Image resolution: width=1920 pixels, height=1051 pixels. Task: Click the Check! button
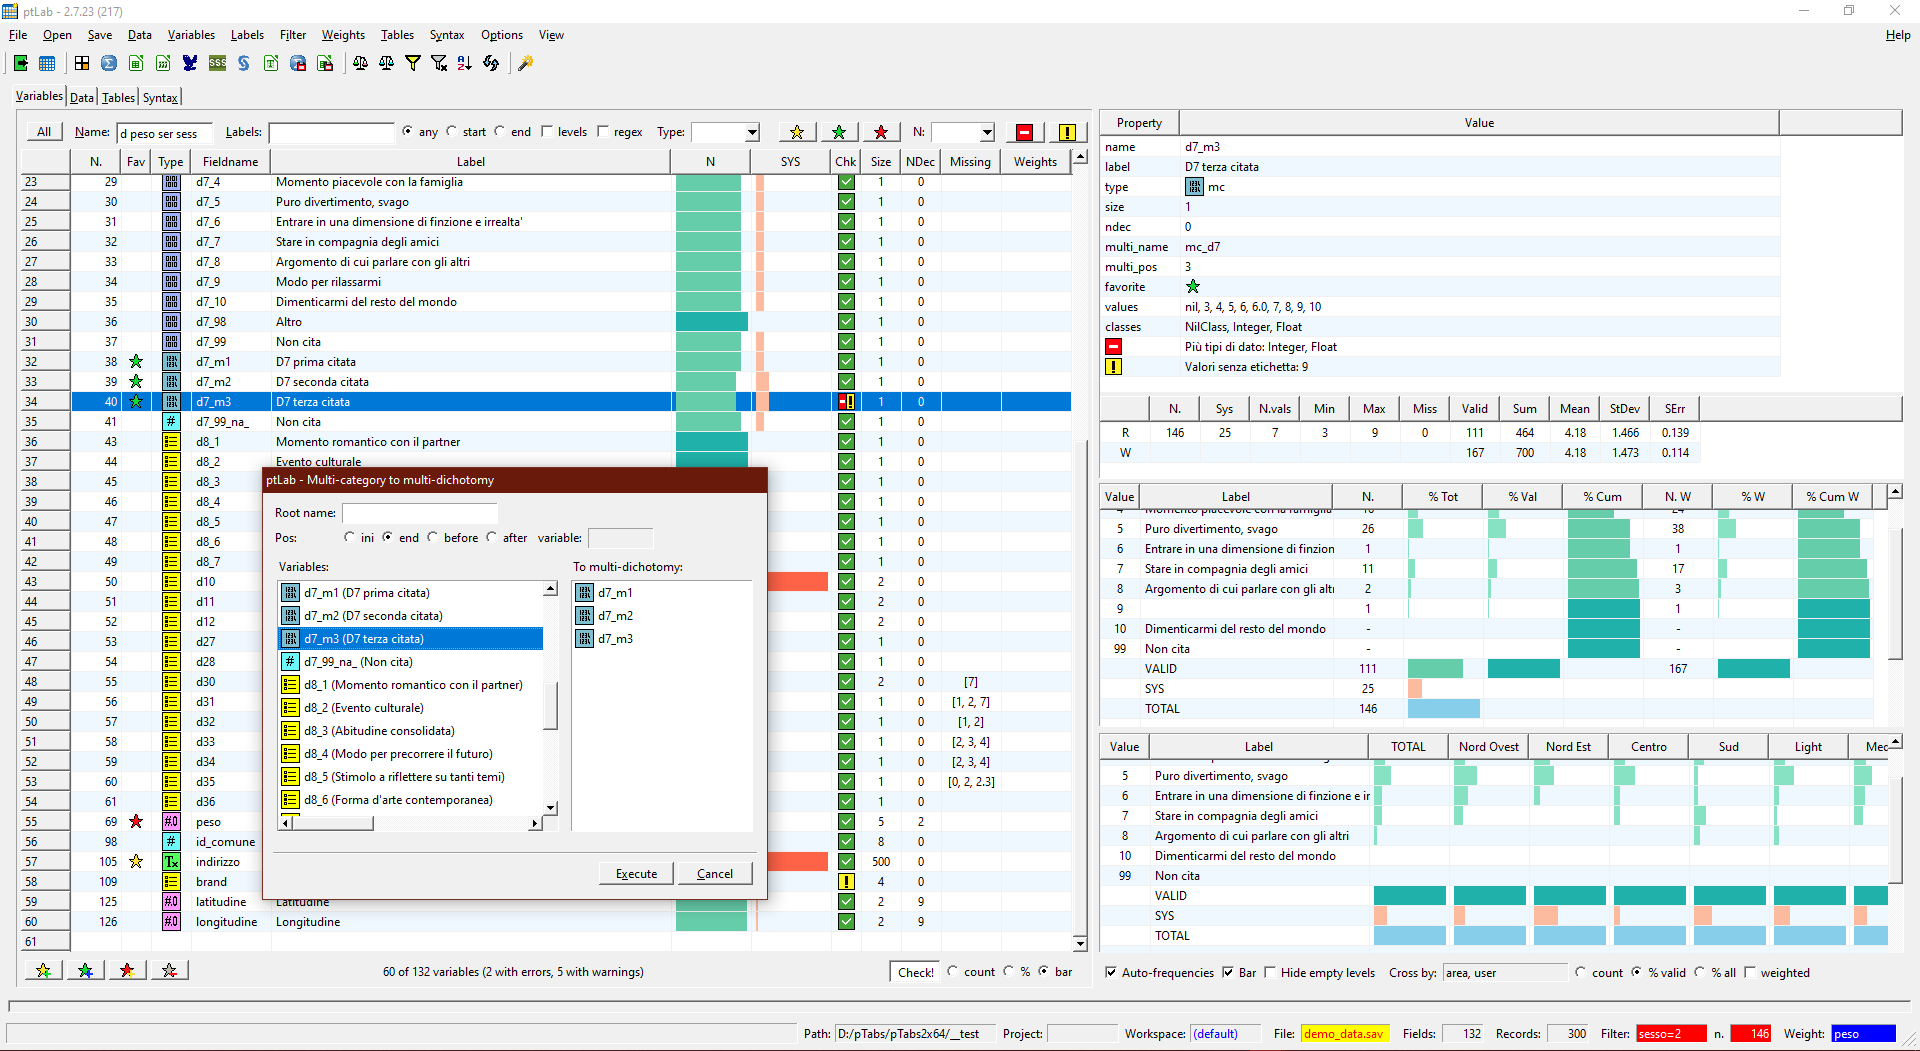click(915, 971)
